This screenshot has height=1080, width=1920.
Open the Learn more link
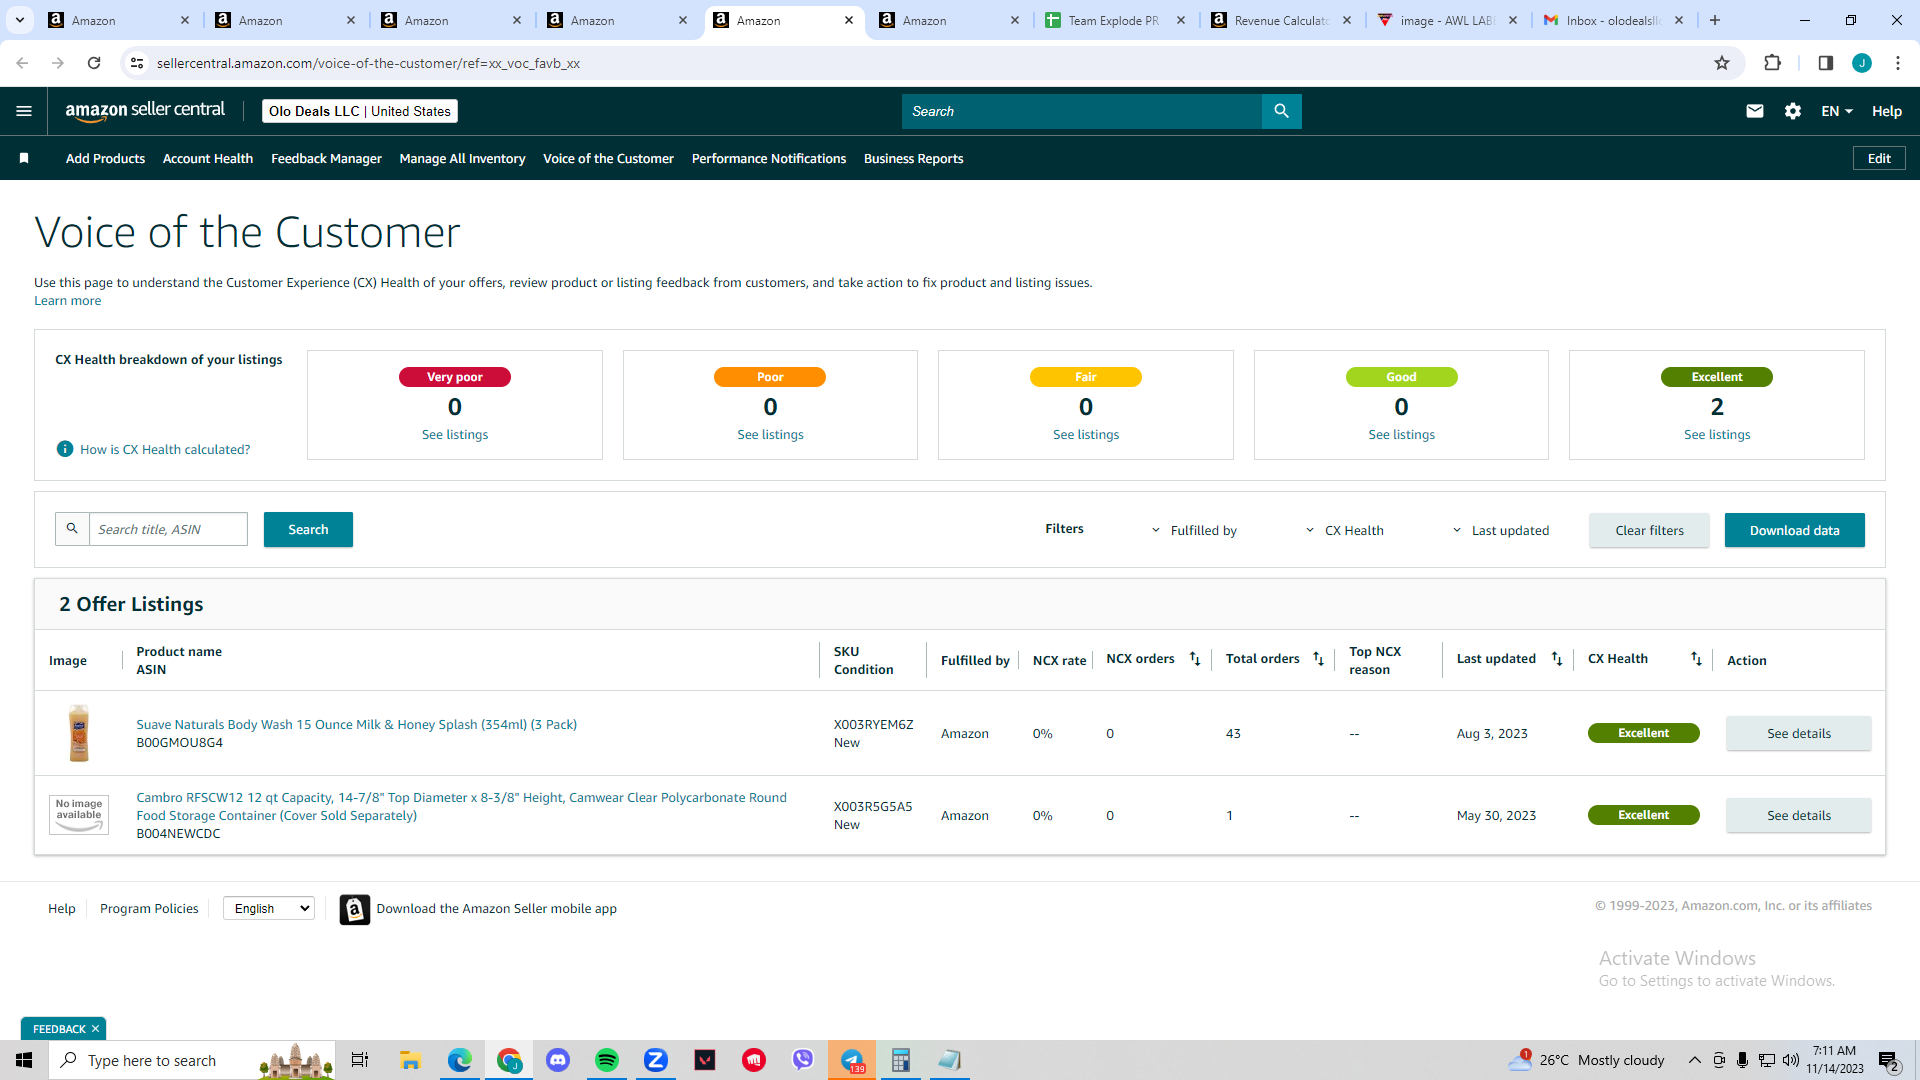coord(67,301)
